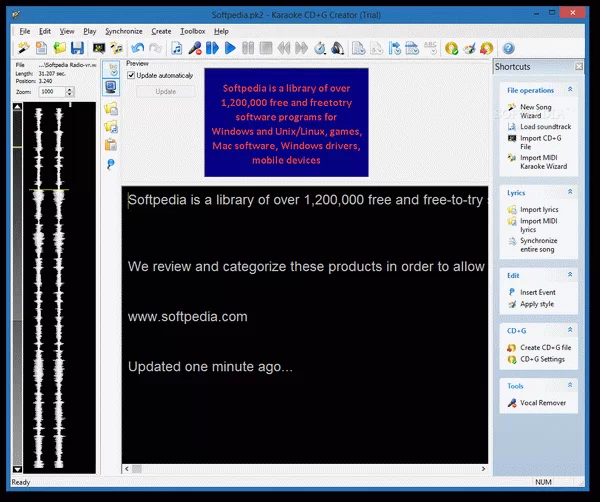Click the Zoom value field showing 1000
Image resolution: width=600 pixels, height=502 pixels.
[52, 92]
